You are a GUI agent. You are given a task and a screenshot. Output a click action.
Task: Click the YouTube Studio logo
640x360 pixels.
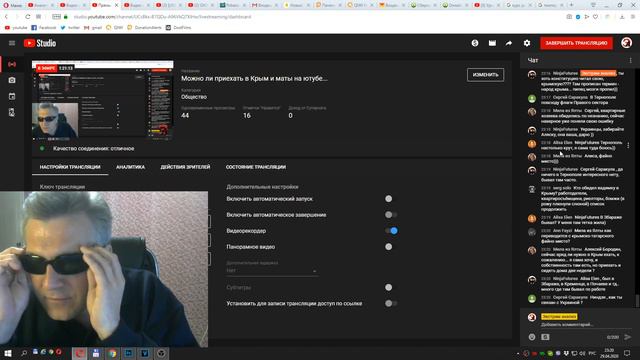(40, 43)
